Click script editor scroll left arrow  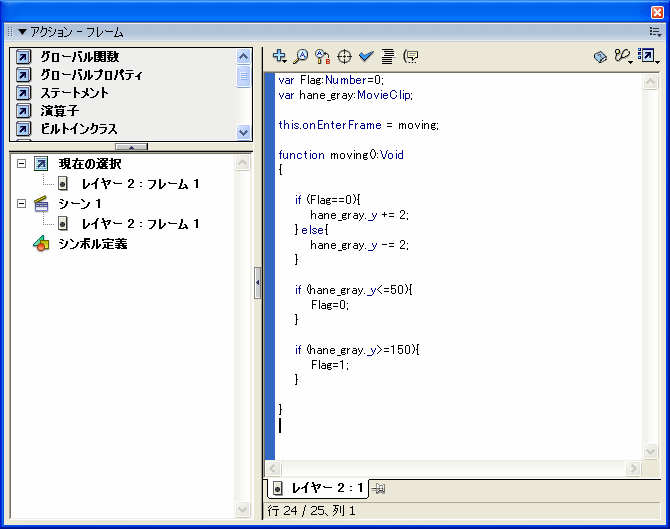coord(273,468)
